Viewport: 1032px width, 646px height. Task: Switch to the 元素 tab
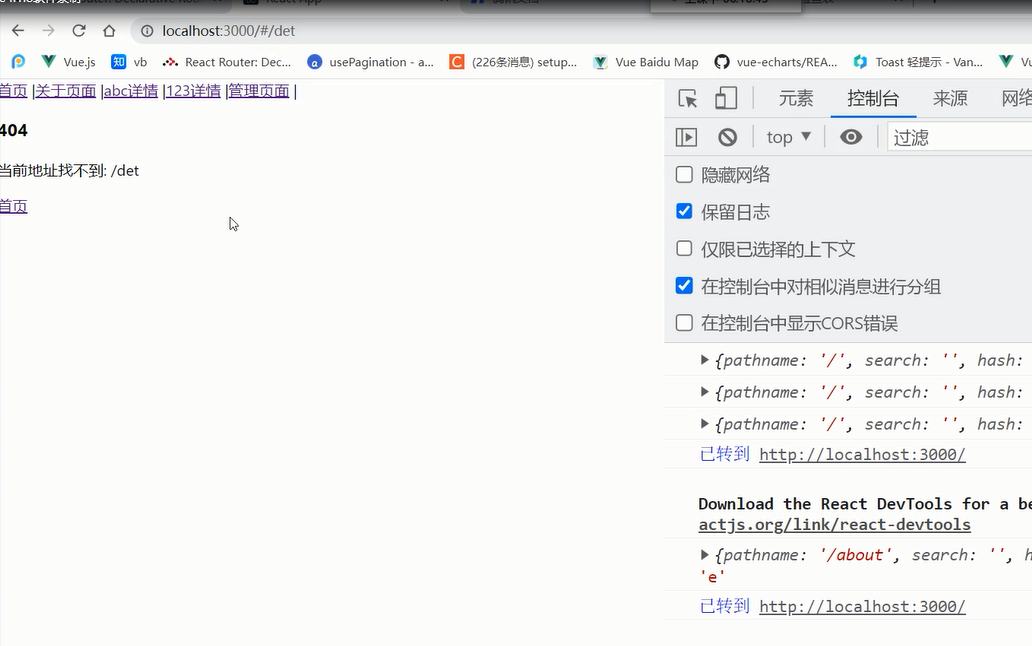796,97
